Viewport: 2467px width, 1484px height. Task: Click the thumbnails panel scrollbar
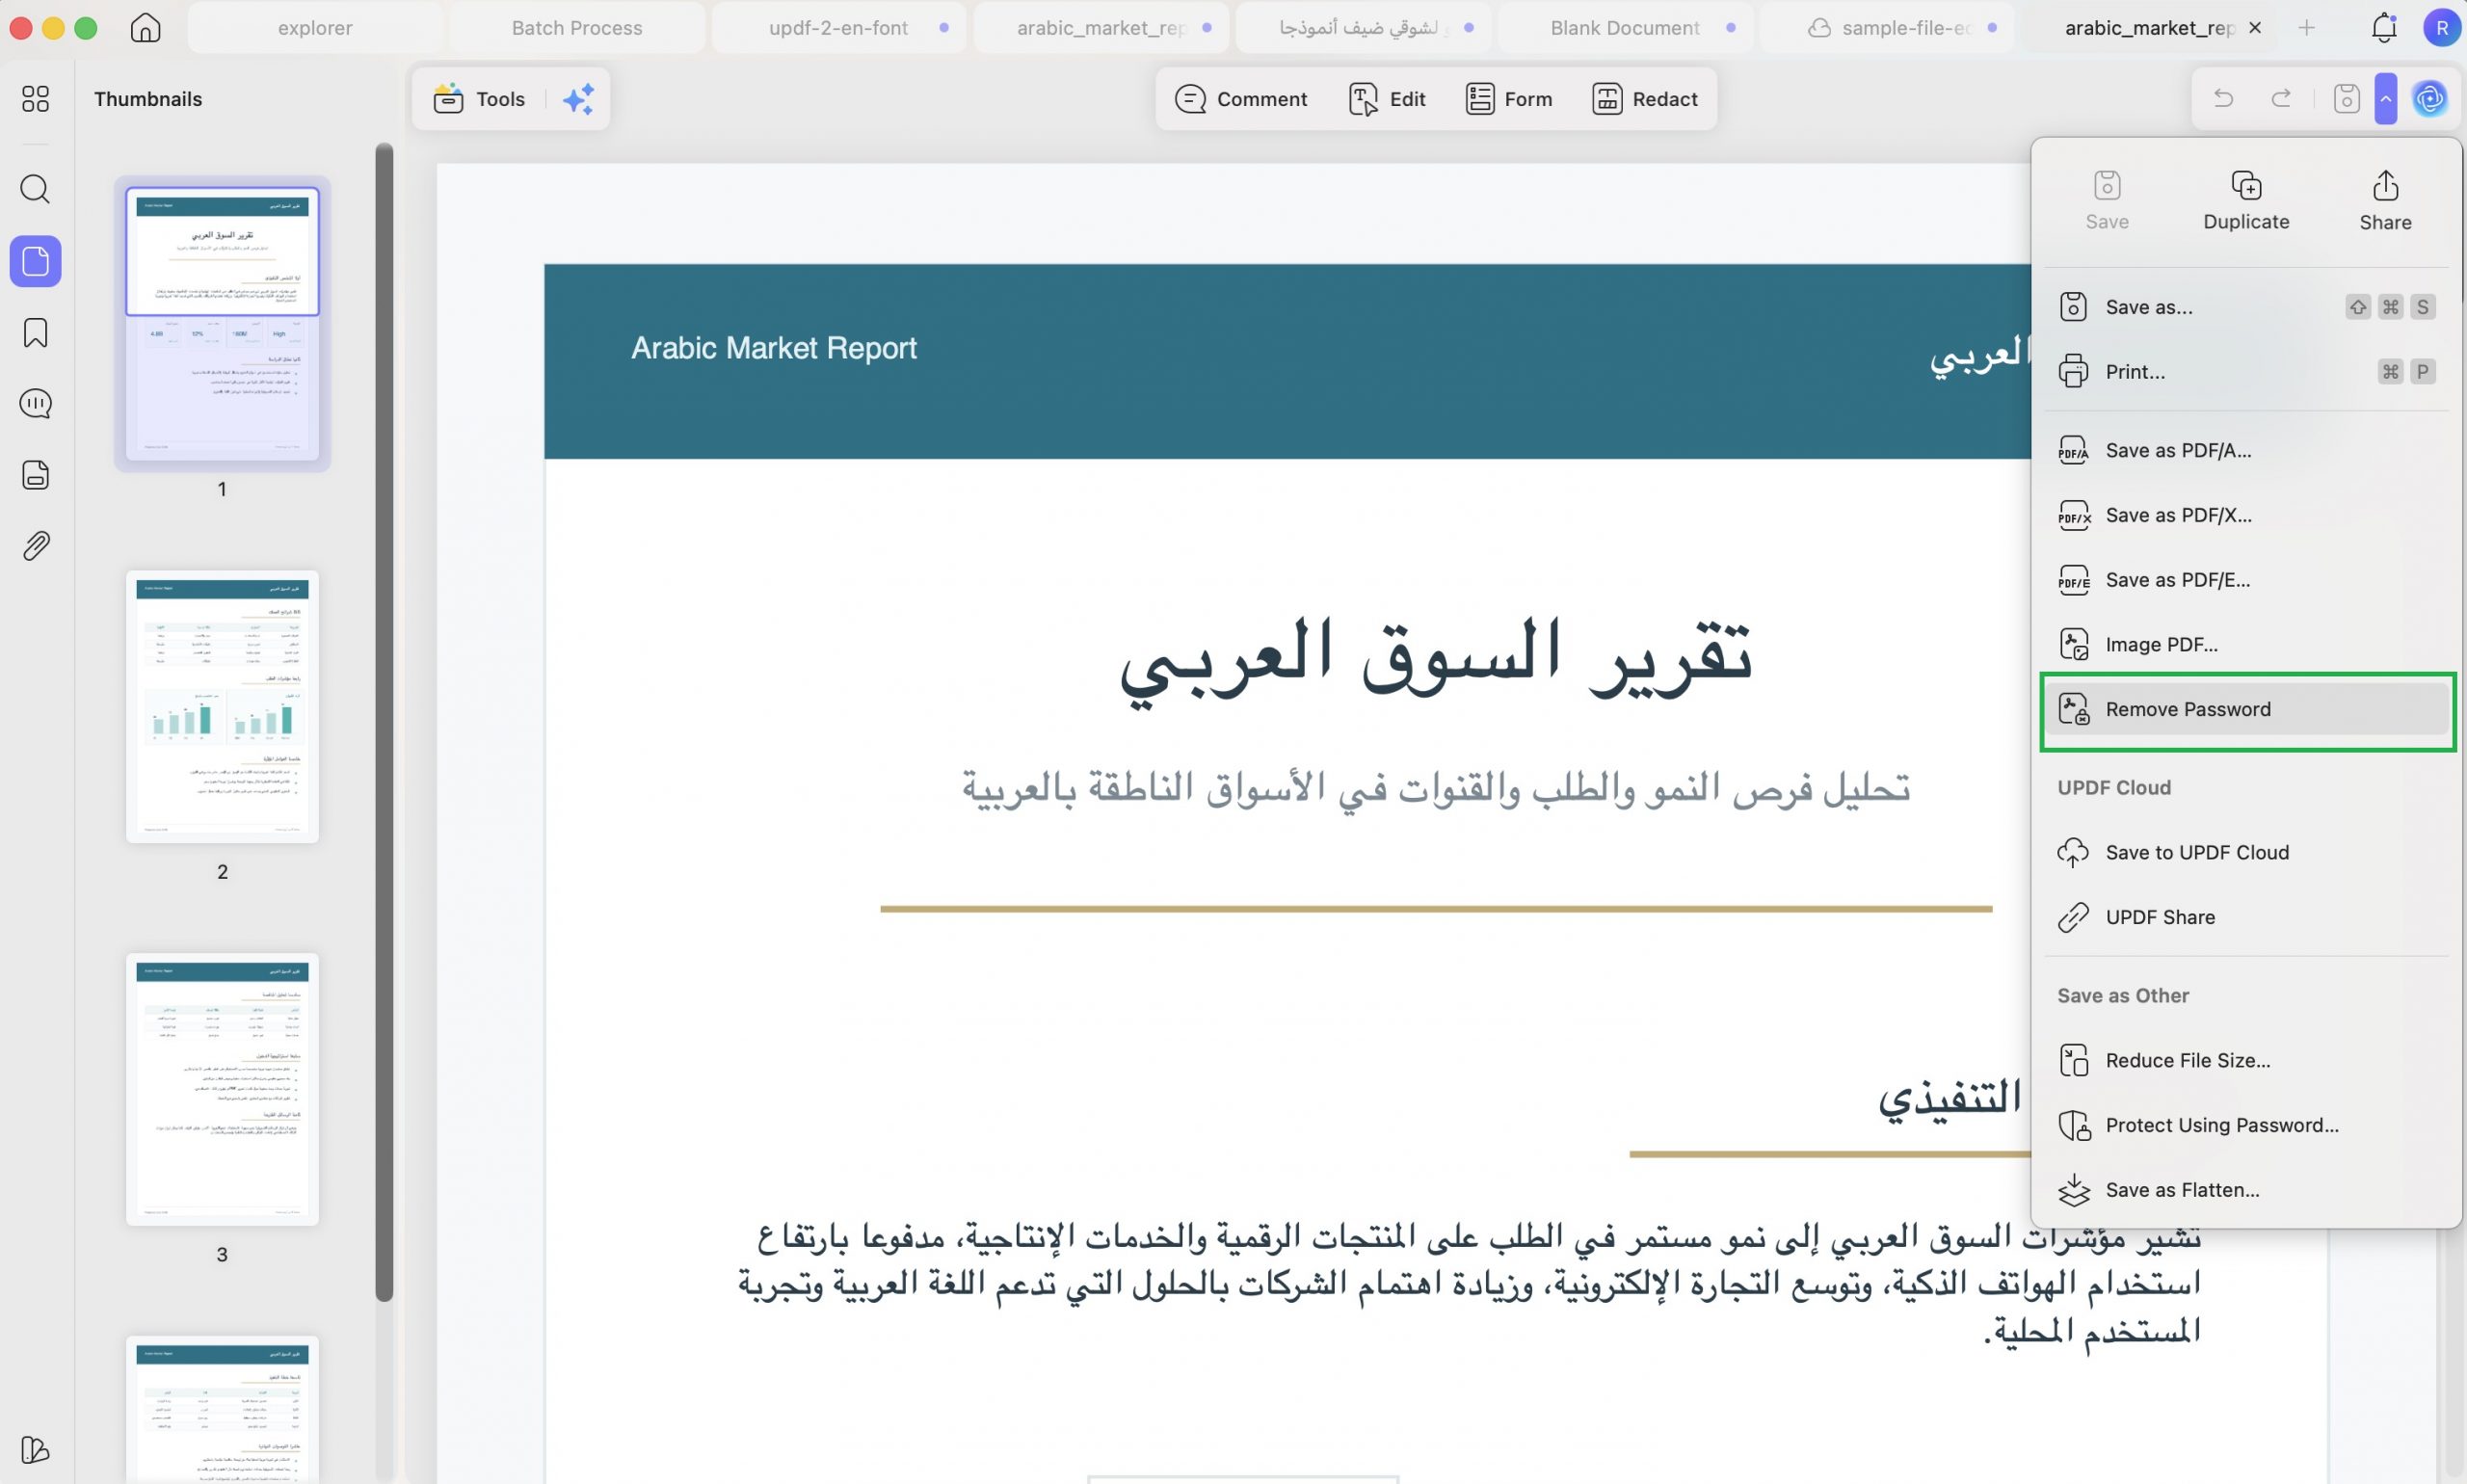pos(384,722)
